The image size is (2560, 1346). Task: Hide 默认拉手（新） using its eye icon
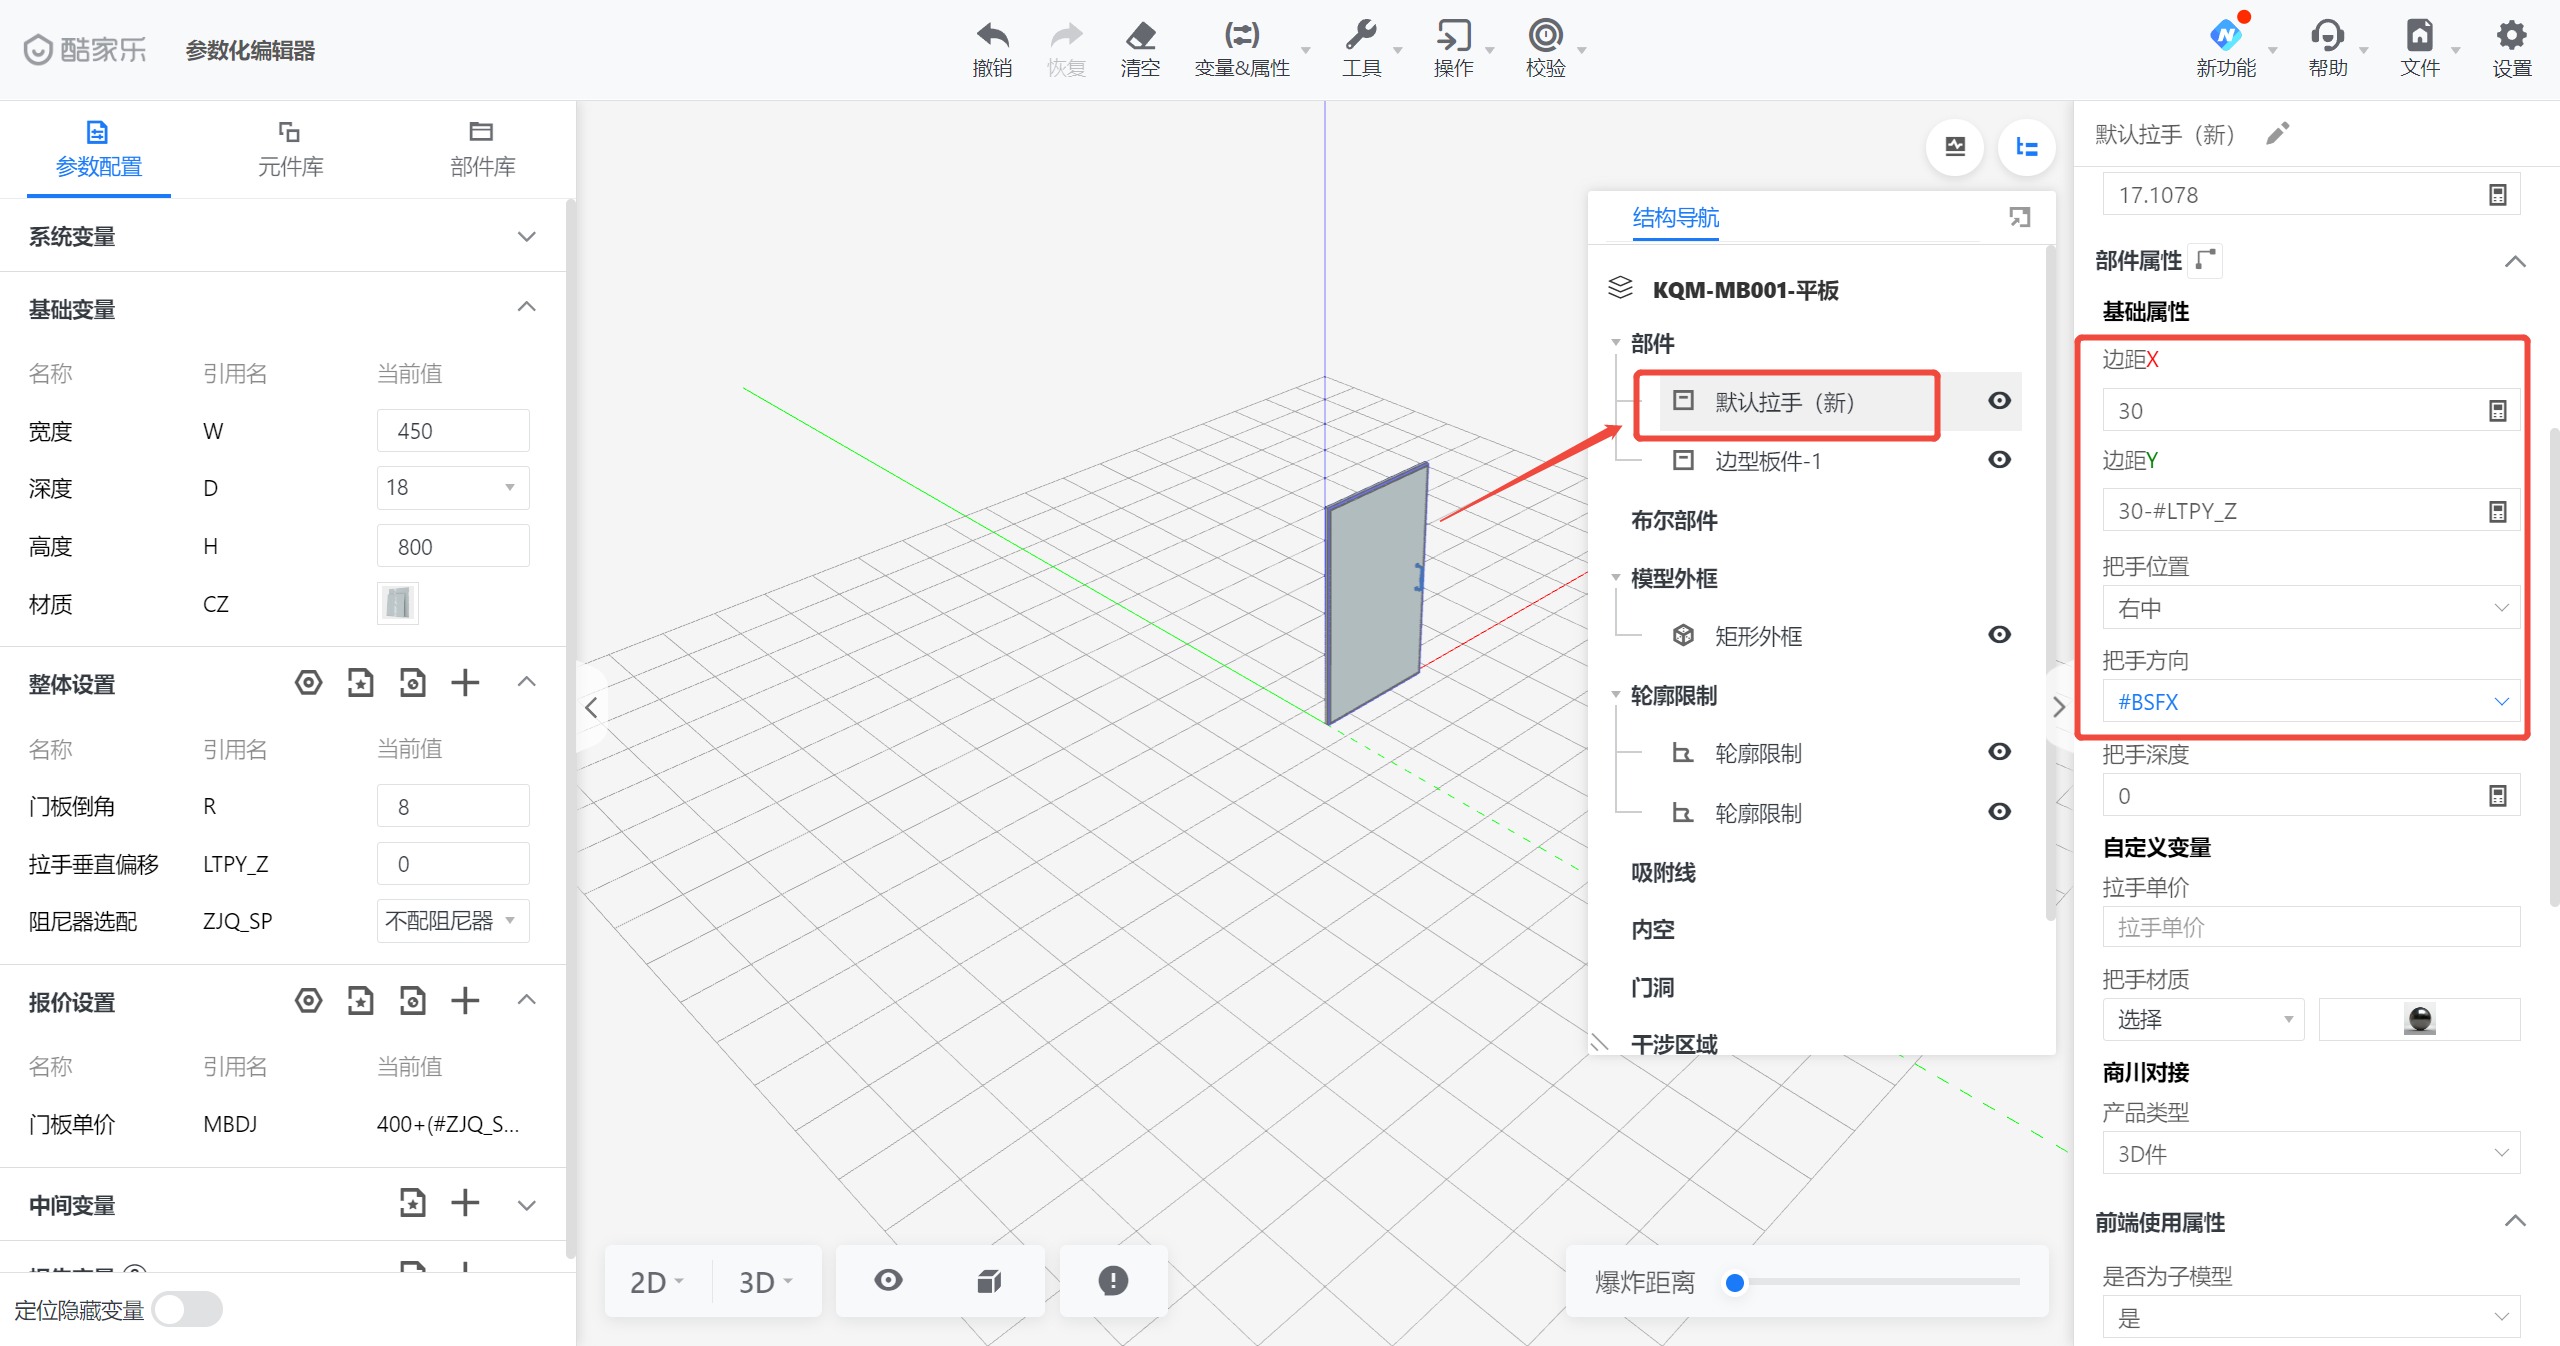[1999, 401]
